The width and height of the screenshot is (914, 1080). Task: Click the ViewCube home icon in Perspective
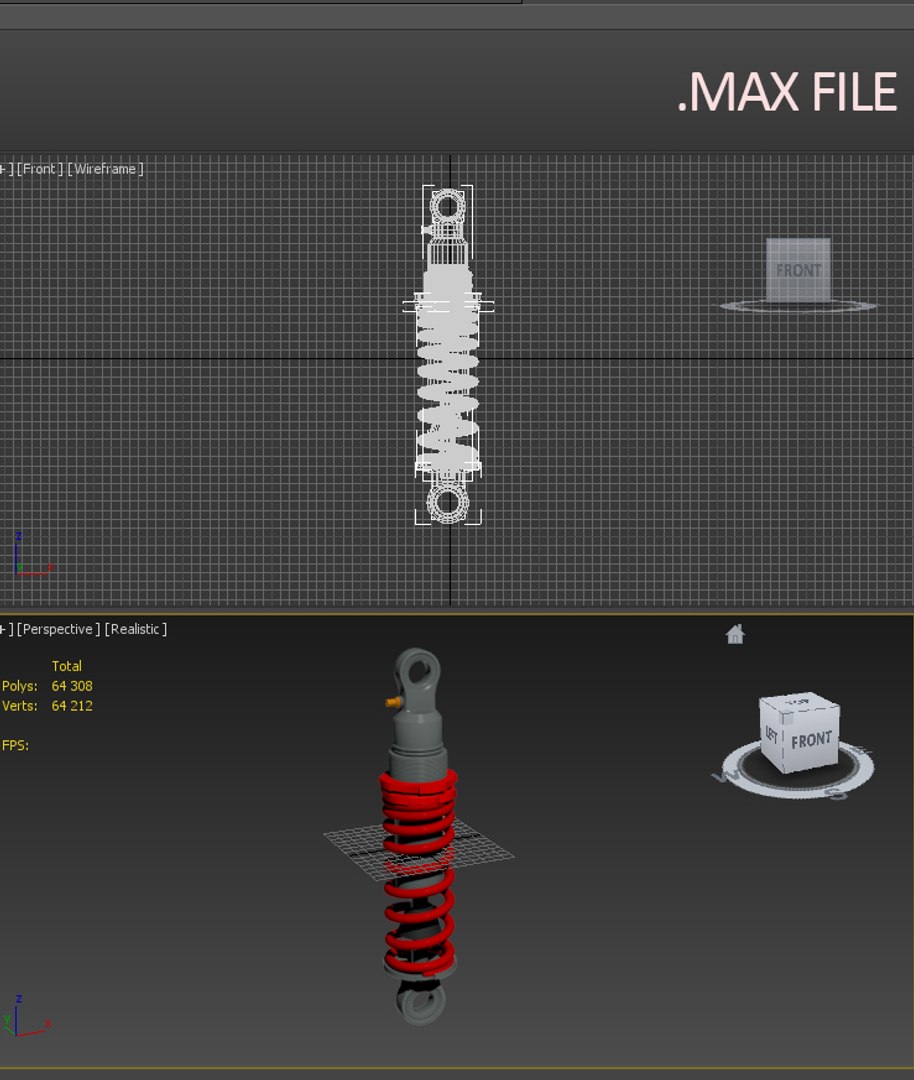pyautogui.click(x=735, y=634)
